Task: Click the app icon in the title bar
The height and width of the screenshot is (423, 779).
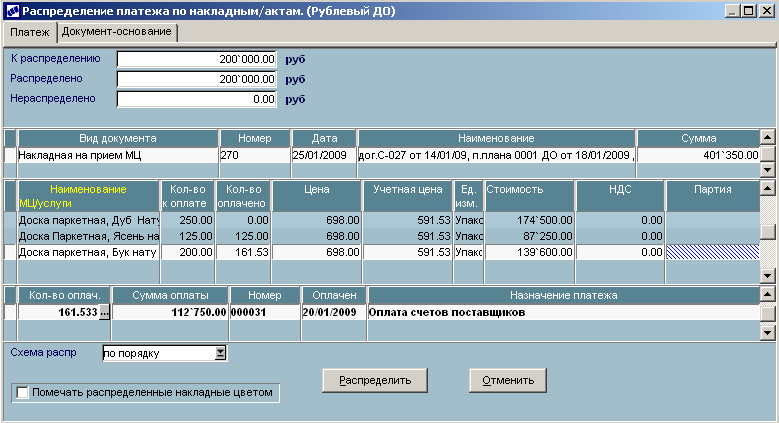Action: (x=12, y=11)
